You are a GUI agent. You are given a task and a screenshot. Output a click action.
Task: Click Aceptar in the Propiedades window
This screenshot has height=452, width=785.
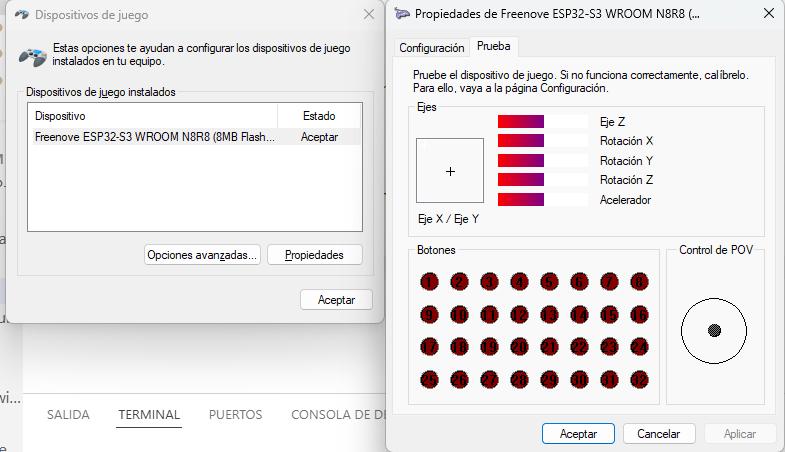pos(578,433)
